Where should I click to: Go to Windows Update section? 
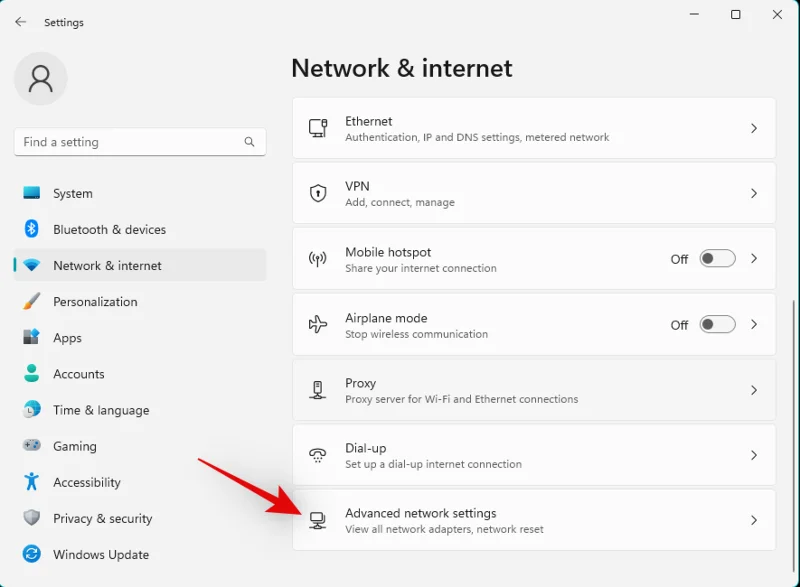pos(100,554)
